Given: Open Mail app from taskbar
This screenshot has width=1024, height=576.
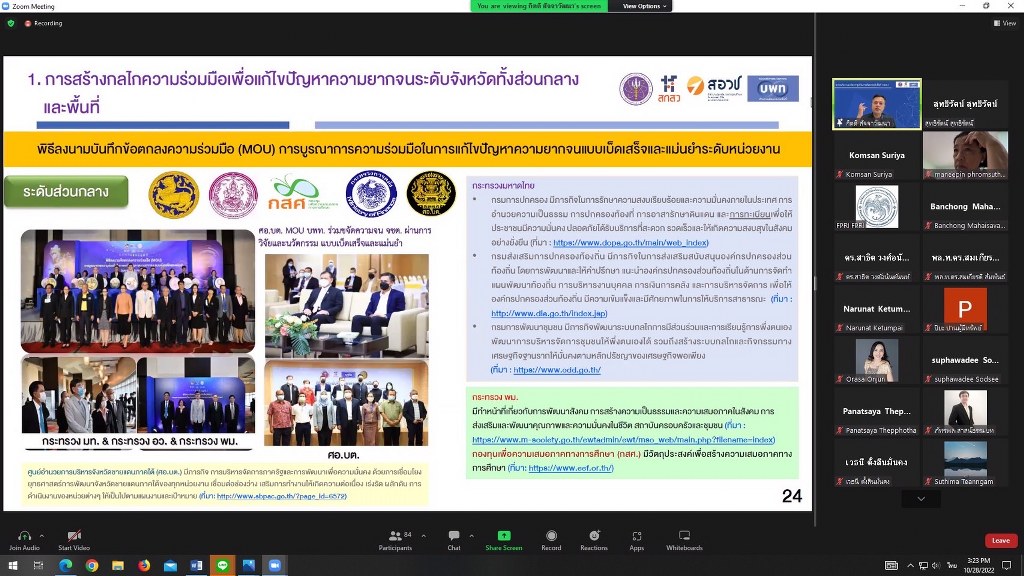Looking at the screenshot, I should pos(170,566).
